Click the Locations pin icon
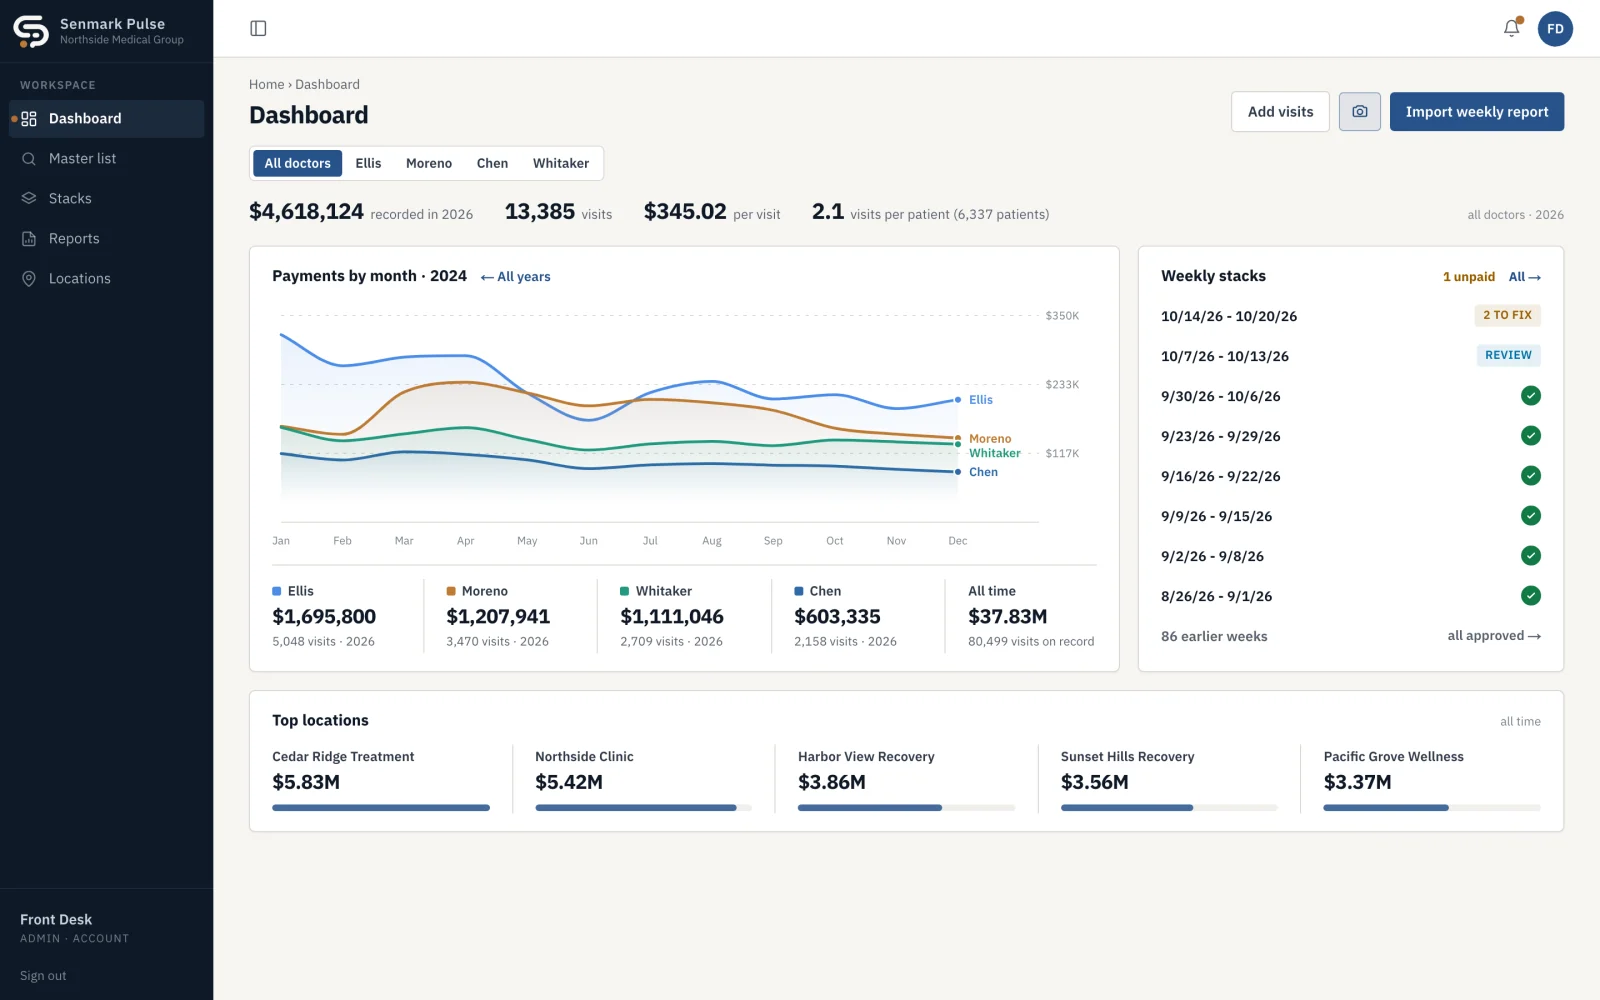The width and height of the screenshot is (1600, 1000). pos(29,279)
